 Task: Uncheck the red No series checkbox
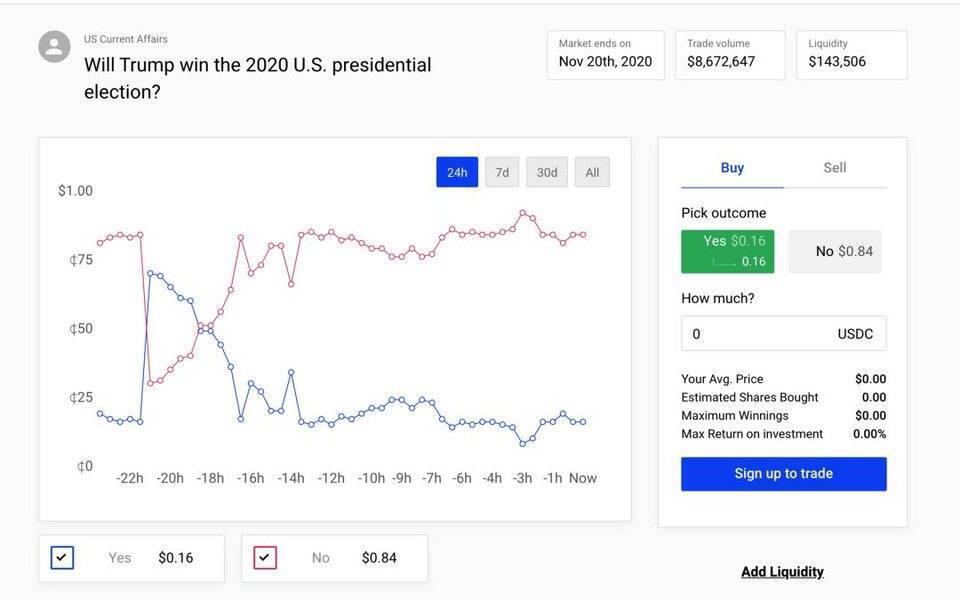(265, 558)
